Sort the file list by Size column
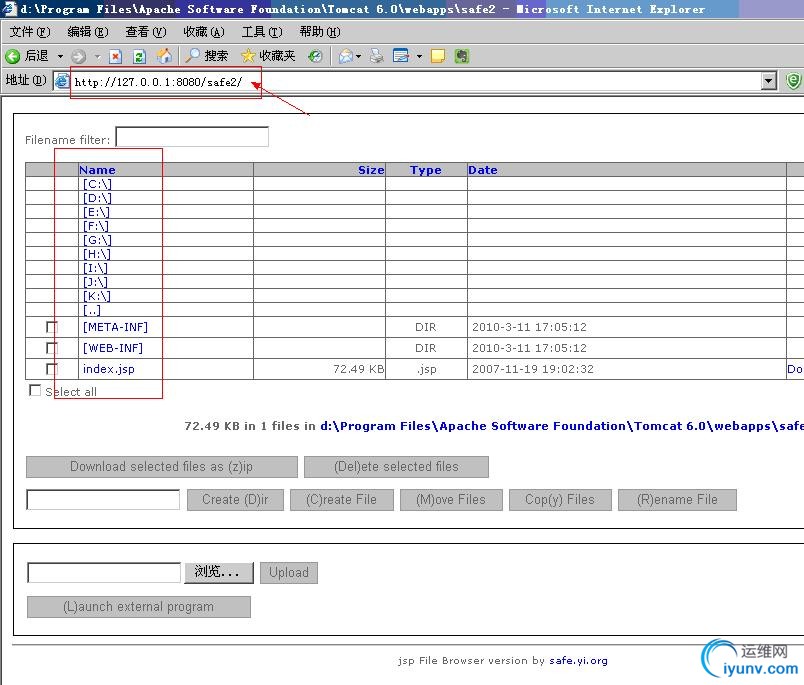 click(x=371, y=170)
